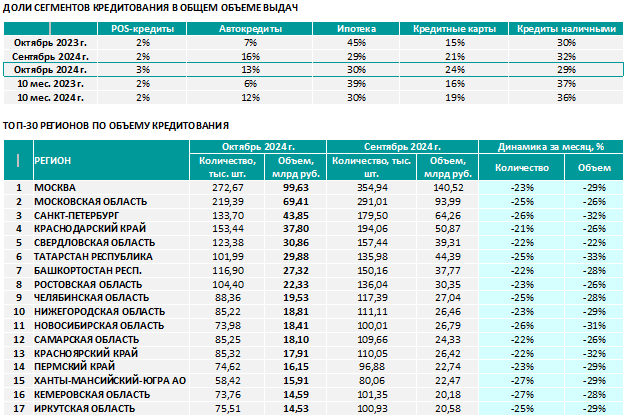Click the Сентябрь 2024 г. row label in shares table
The image size is (626, 417).
point(50,57)
